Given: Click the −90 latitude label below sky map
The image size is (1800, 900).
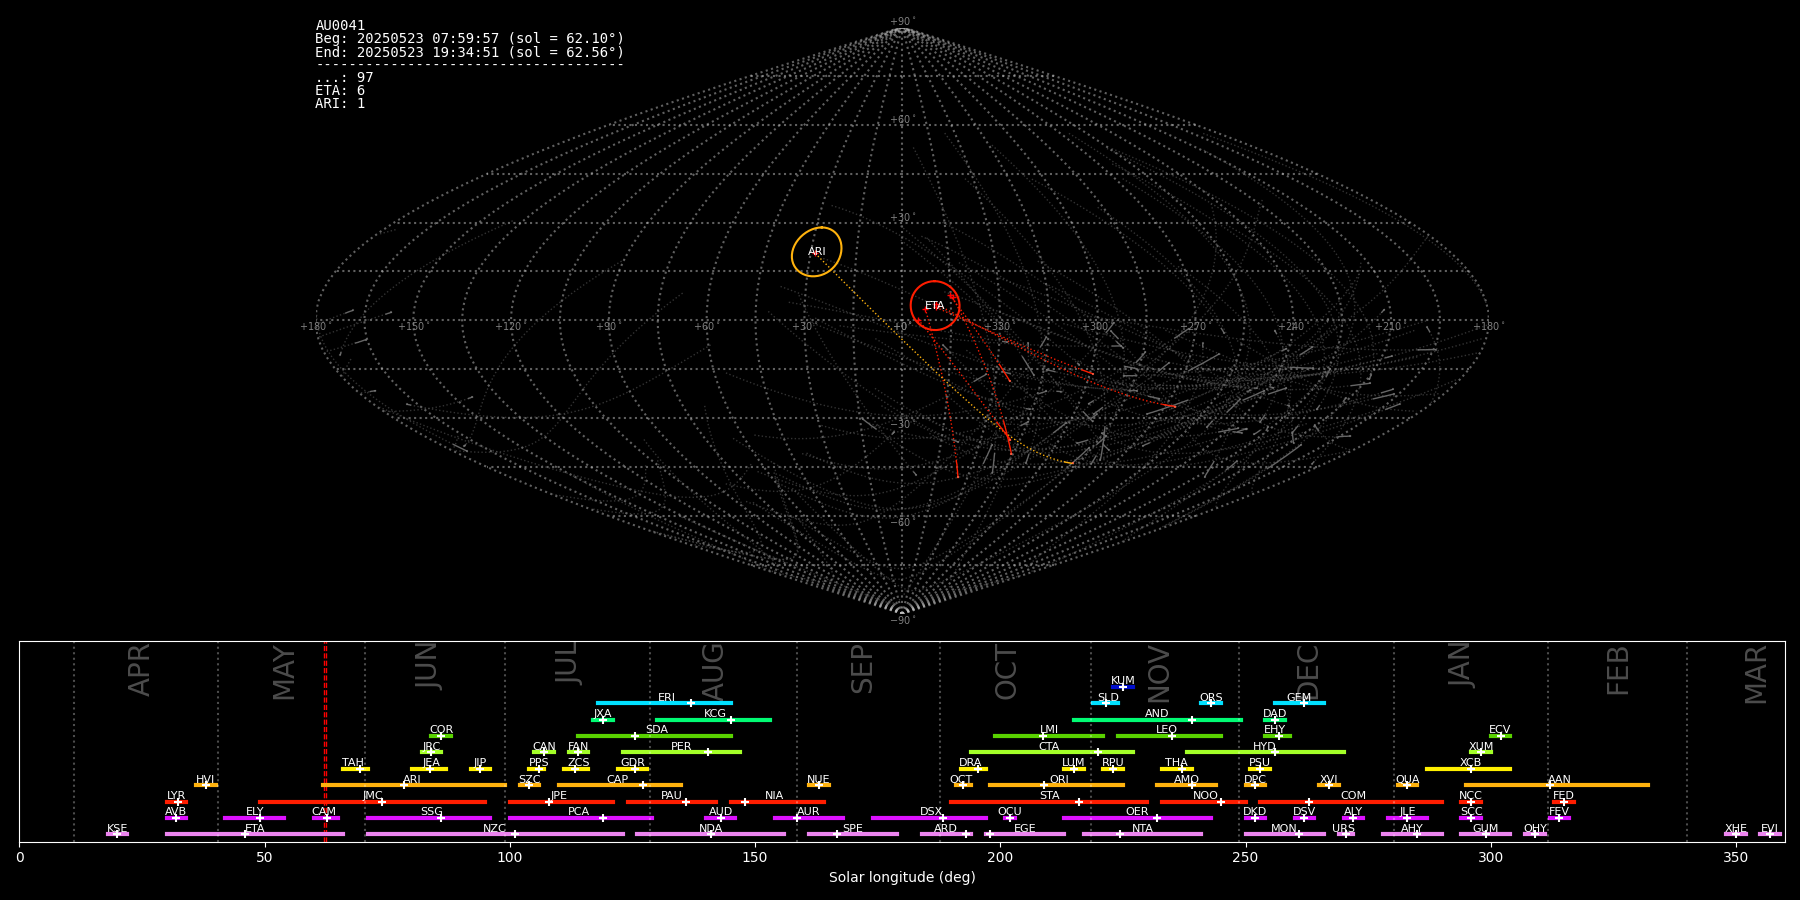Looking at the screenshot, I should click(901, 620).
